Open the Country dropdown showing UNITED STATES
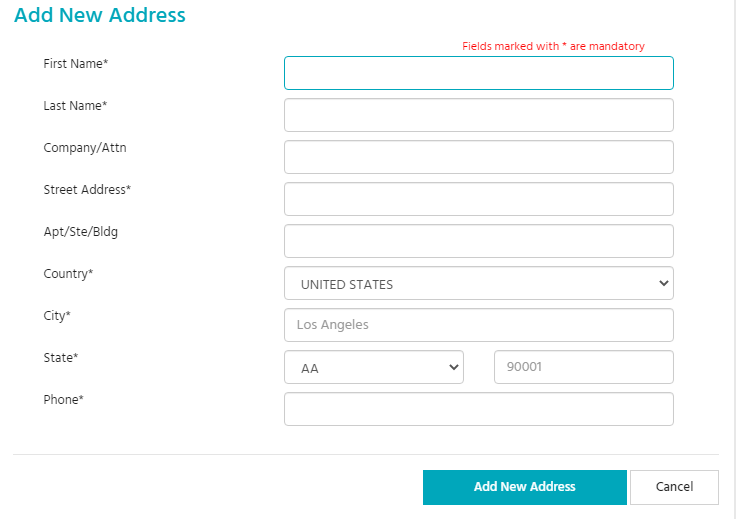736x519 pixels. click(x=478, y=283)
